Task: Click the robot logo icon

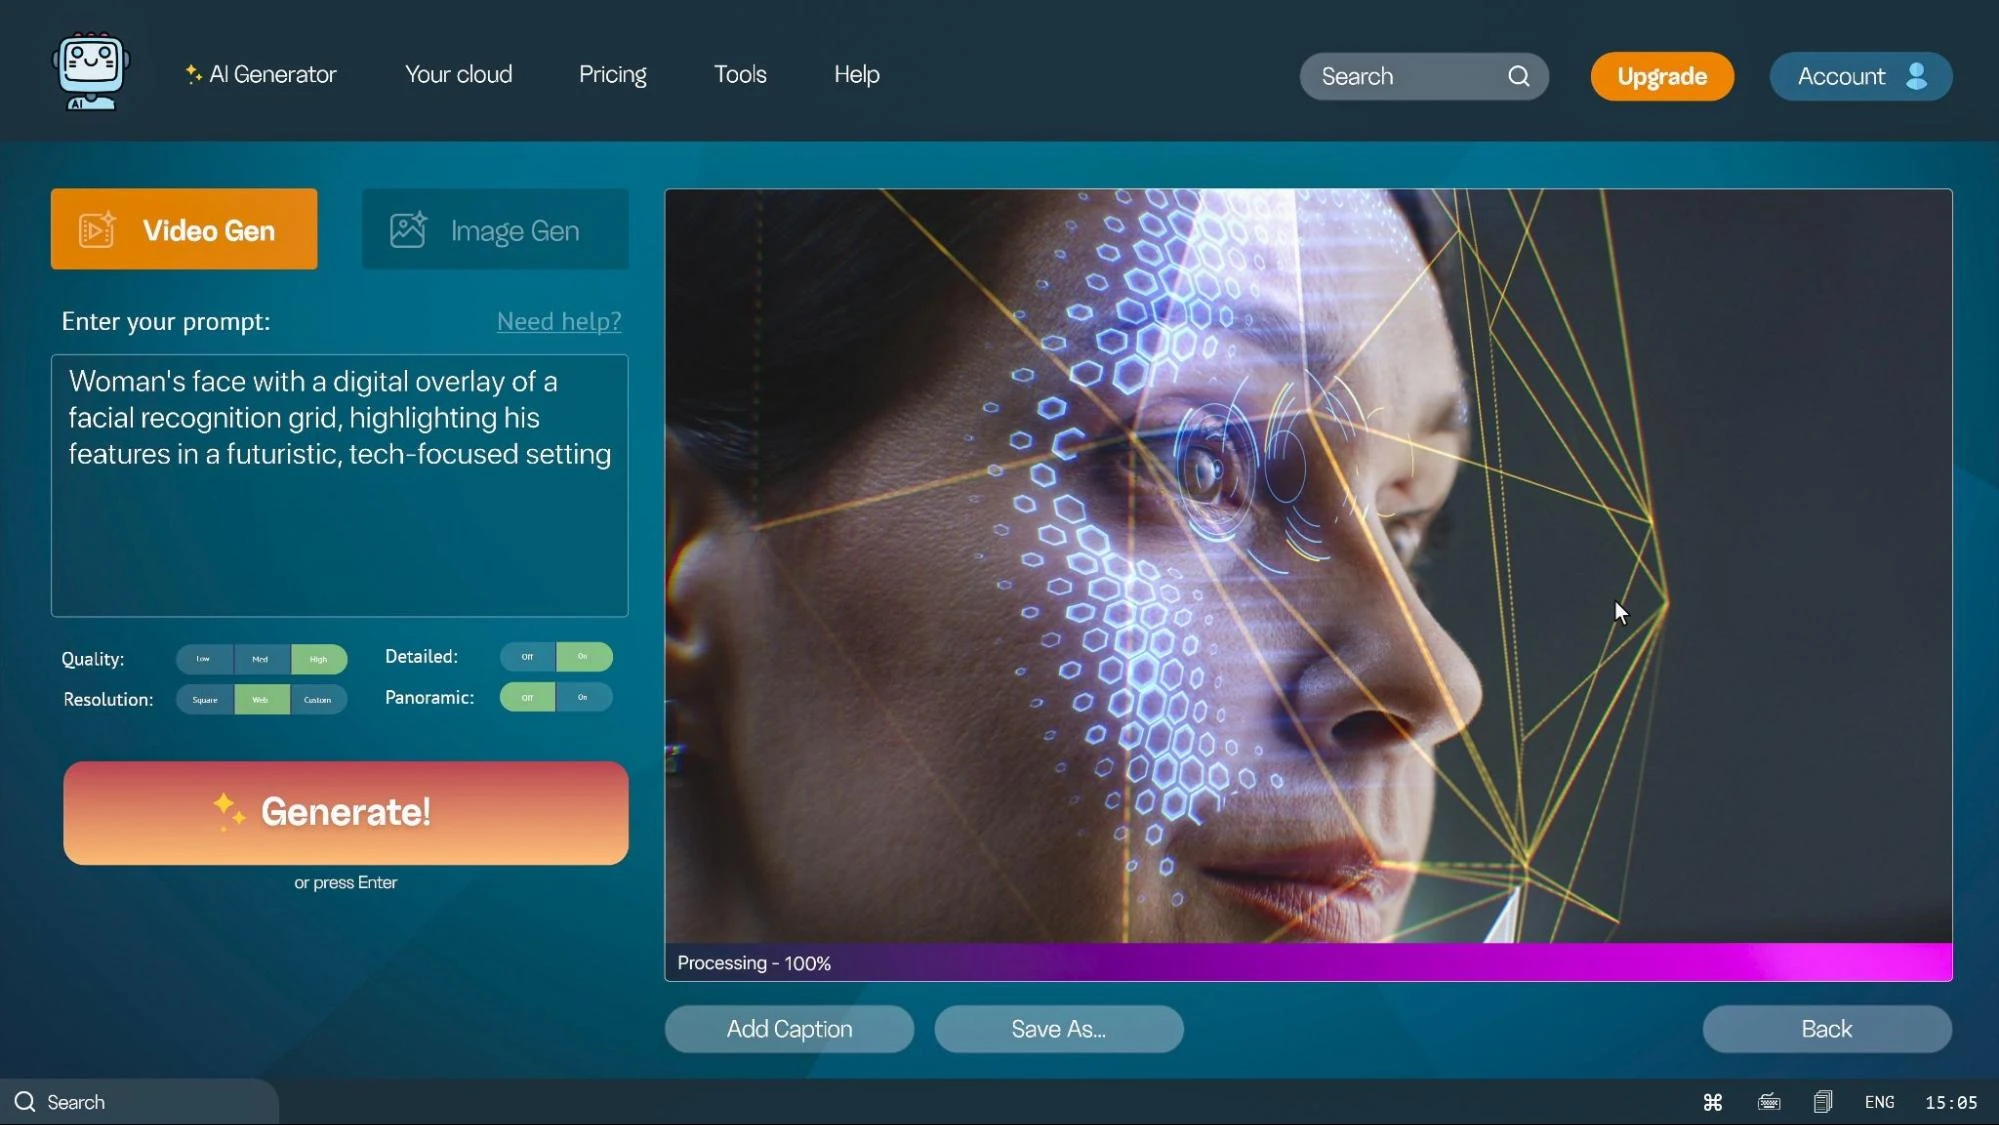Action: coord(89,70)
